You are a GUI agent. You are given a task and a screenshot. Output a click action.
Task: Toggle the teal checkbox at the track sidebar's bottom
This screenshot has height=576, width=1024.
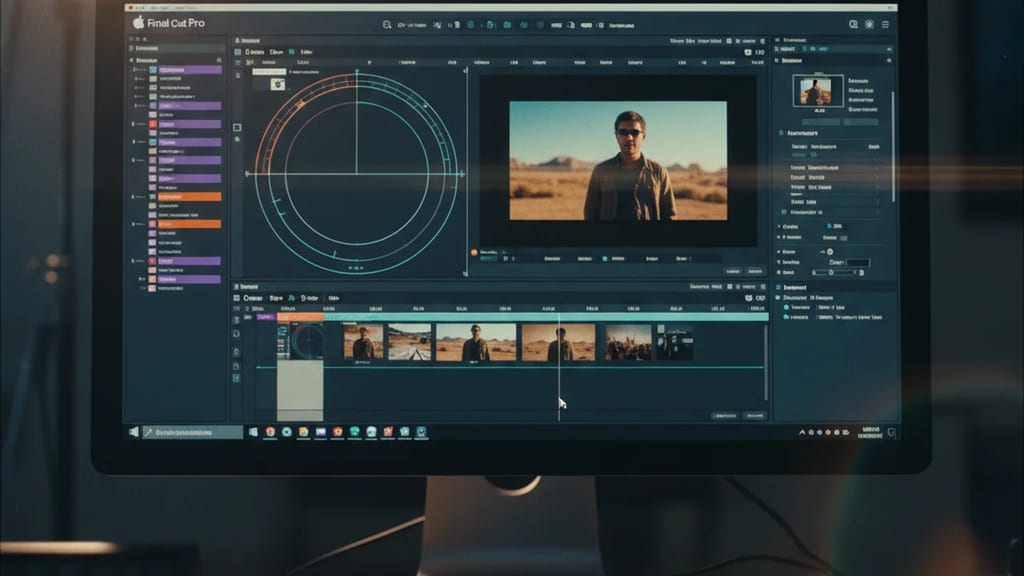pyautogui.click(x=236, y=378)
